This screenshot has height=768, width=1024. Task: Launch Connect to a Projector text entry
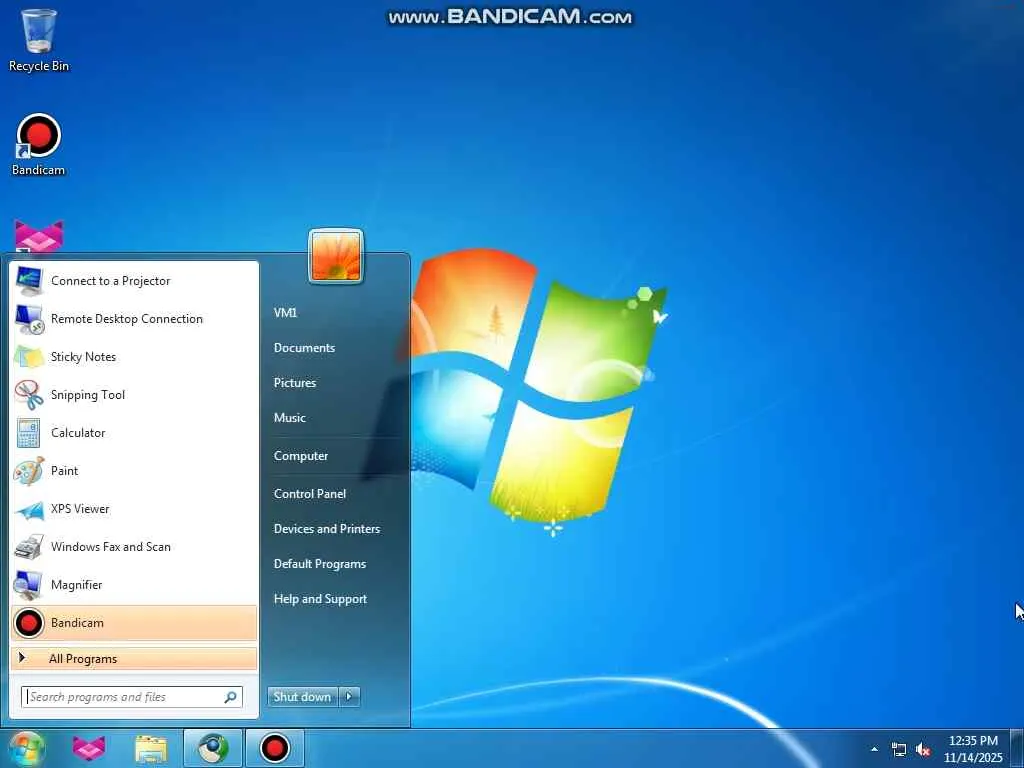(x=110, y=281)
